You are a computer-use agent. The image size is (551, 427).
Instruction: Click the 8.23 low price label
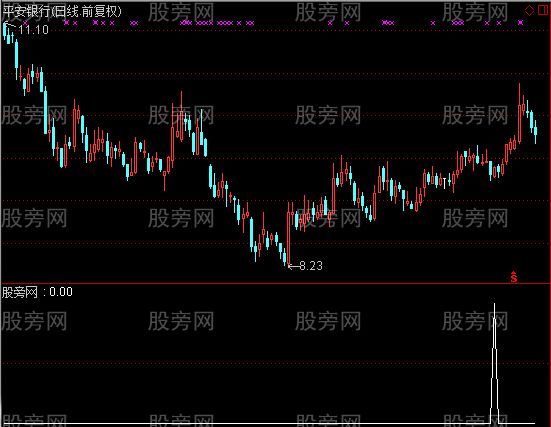click(311, 266)
